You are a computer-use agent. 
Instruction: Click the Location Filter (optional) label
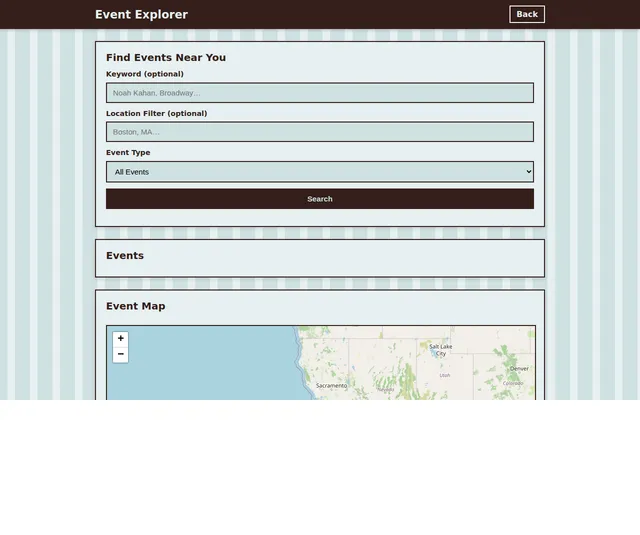157,113
